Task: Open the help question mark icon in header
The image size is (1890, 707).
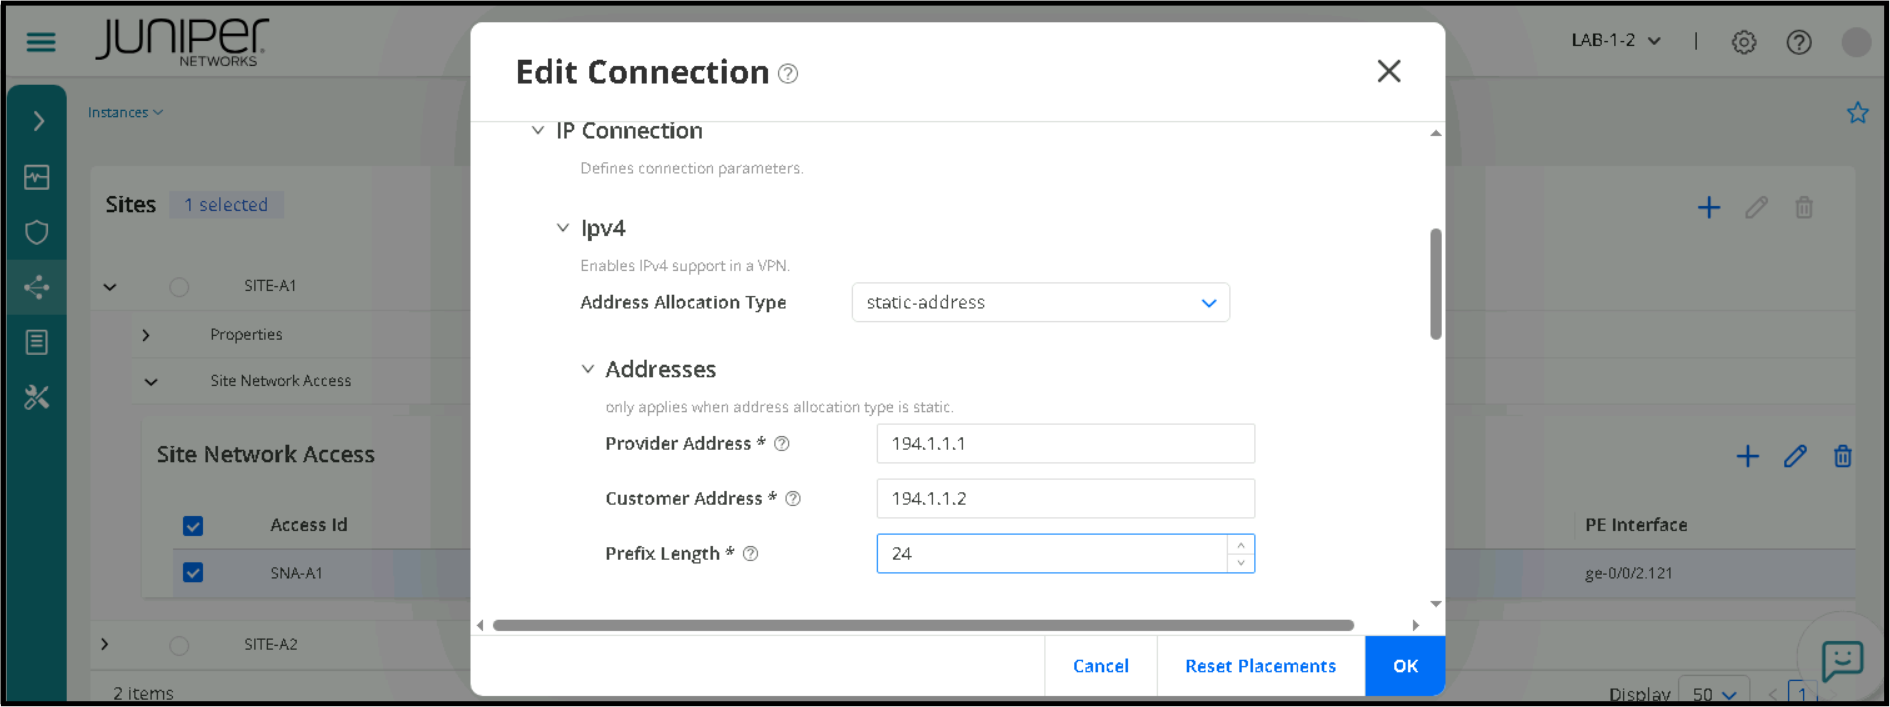Action: coord(1799,42)
